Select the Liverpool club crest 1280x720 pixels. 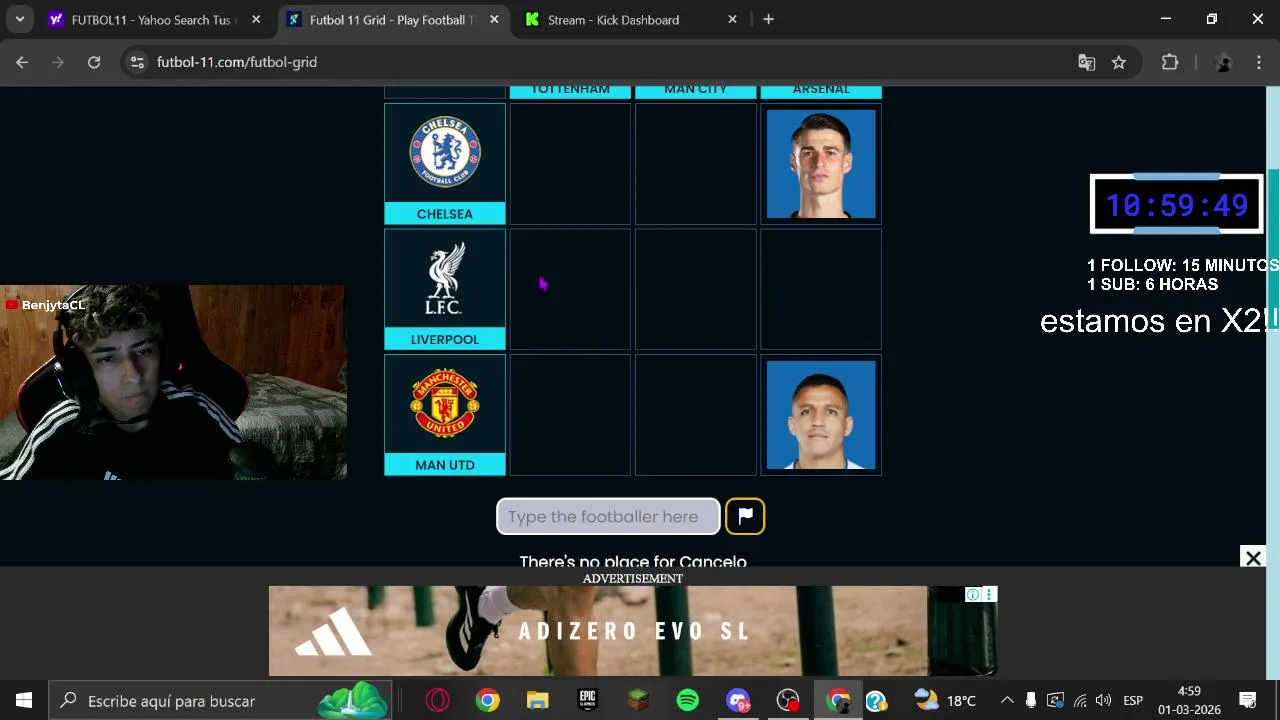point(445,279)
